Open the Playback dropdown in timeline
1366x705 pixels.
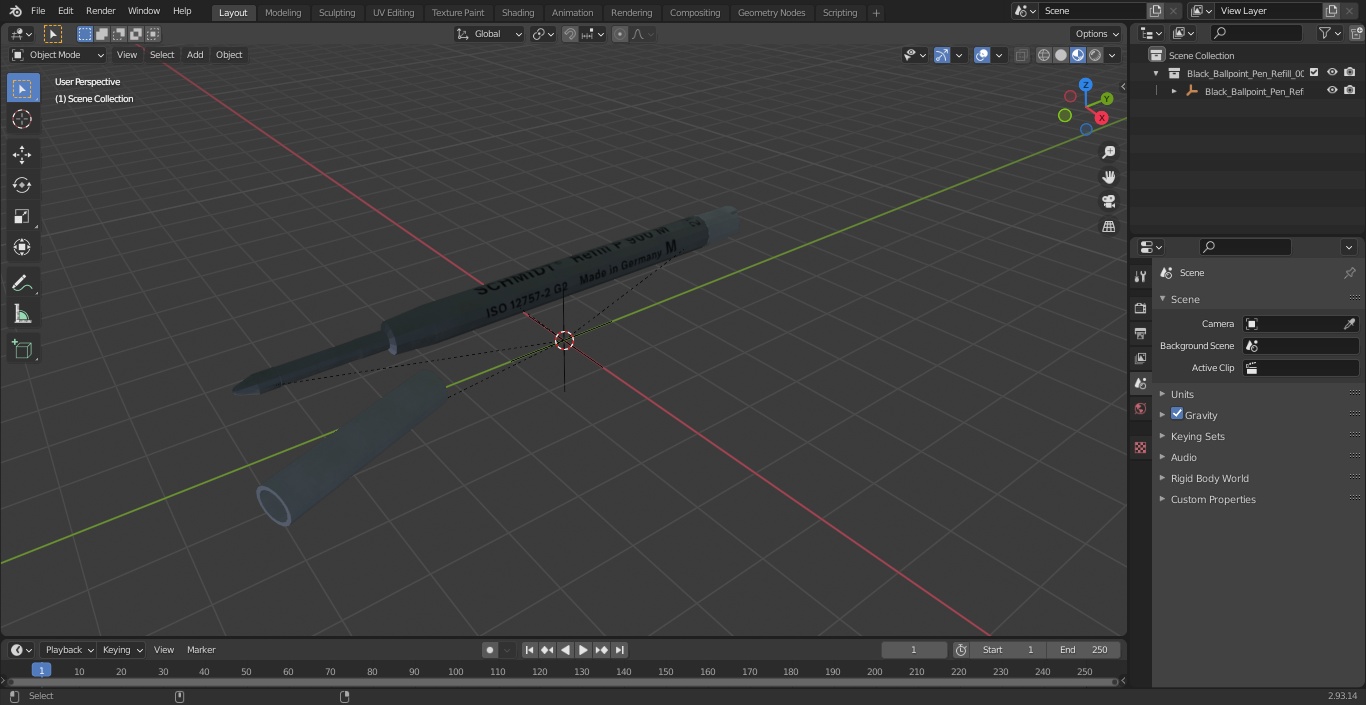point(69,650)
